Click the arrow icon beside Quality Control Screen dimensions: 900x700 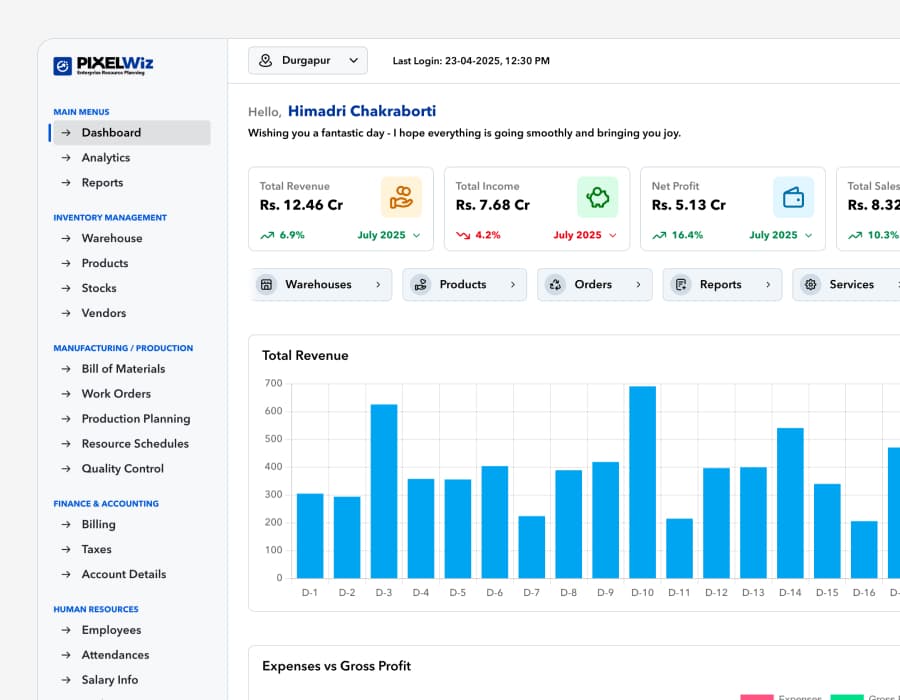point(66,469)
